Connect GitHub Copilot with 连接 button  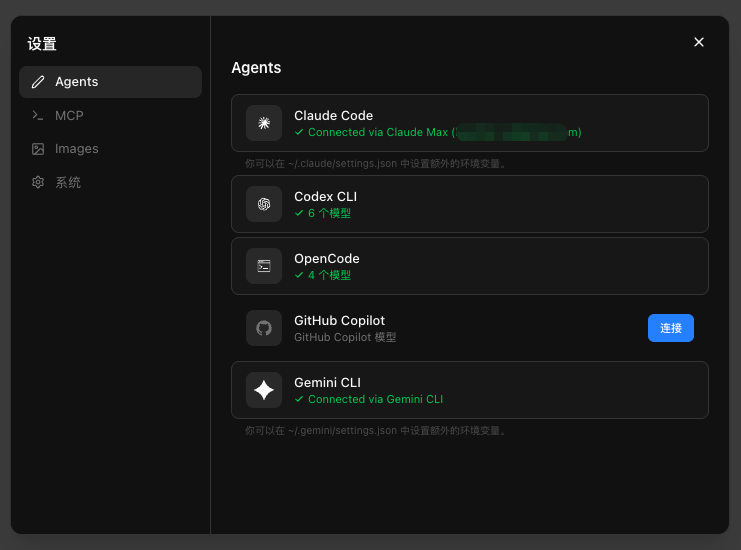click(671, 328)
